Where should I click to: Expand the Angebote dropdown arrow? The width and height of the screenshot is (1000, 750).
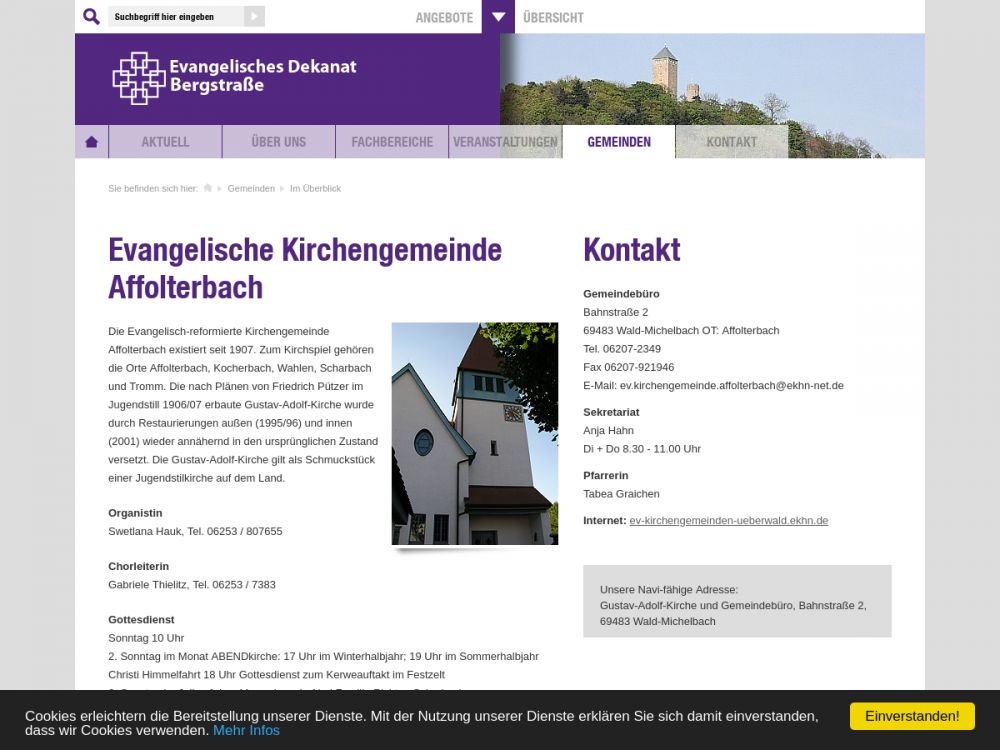(x=498, y=17)
